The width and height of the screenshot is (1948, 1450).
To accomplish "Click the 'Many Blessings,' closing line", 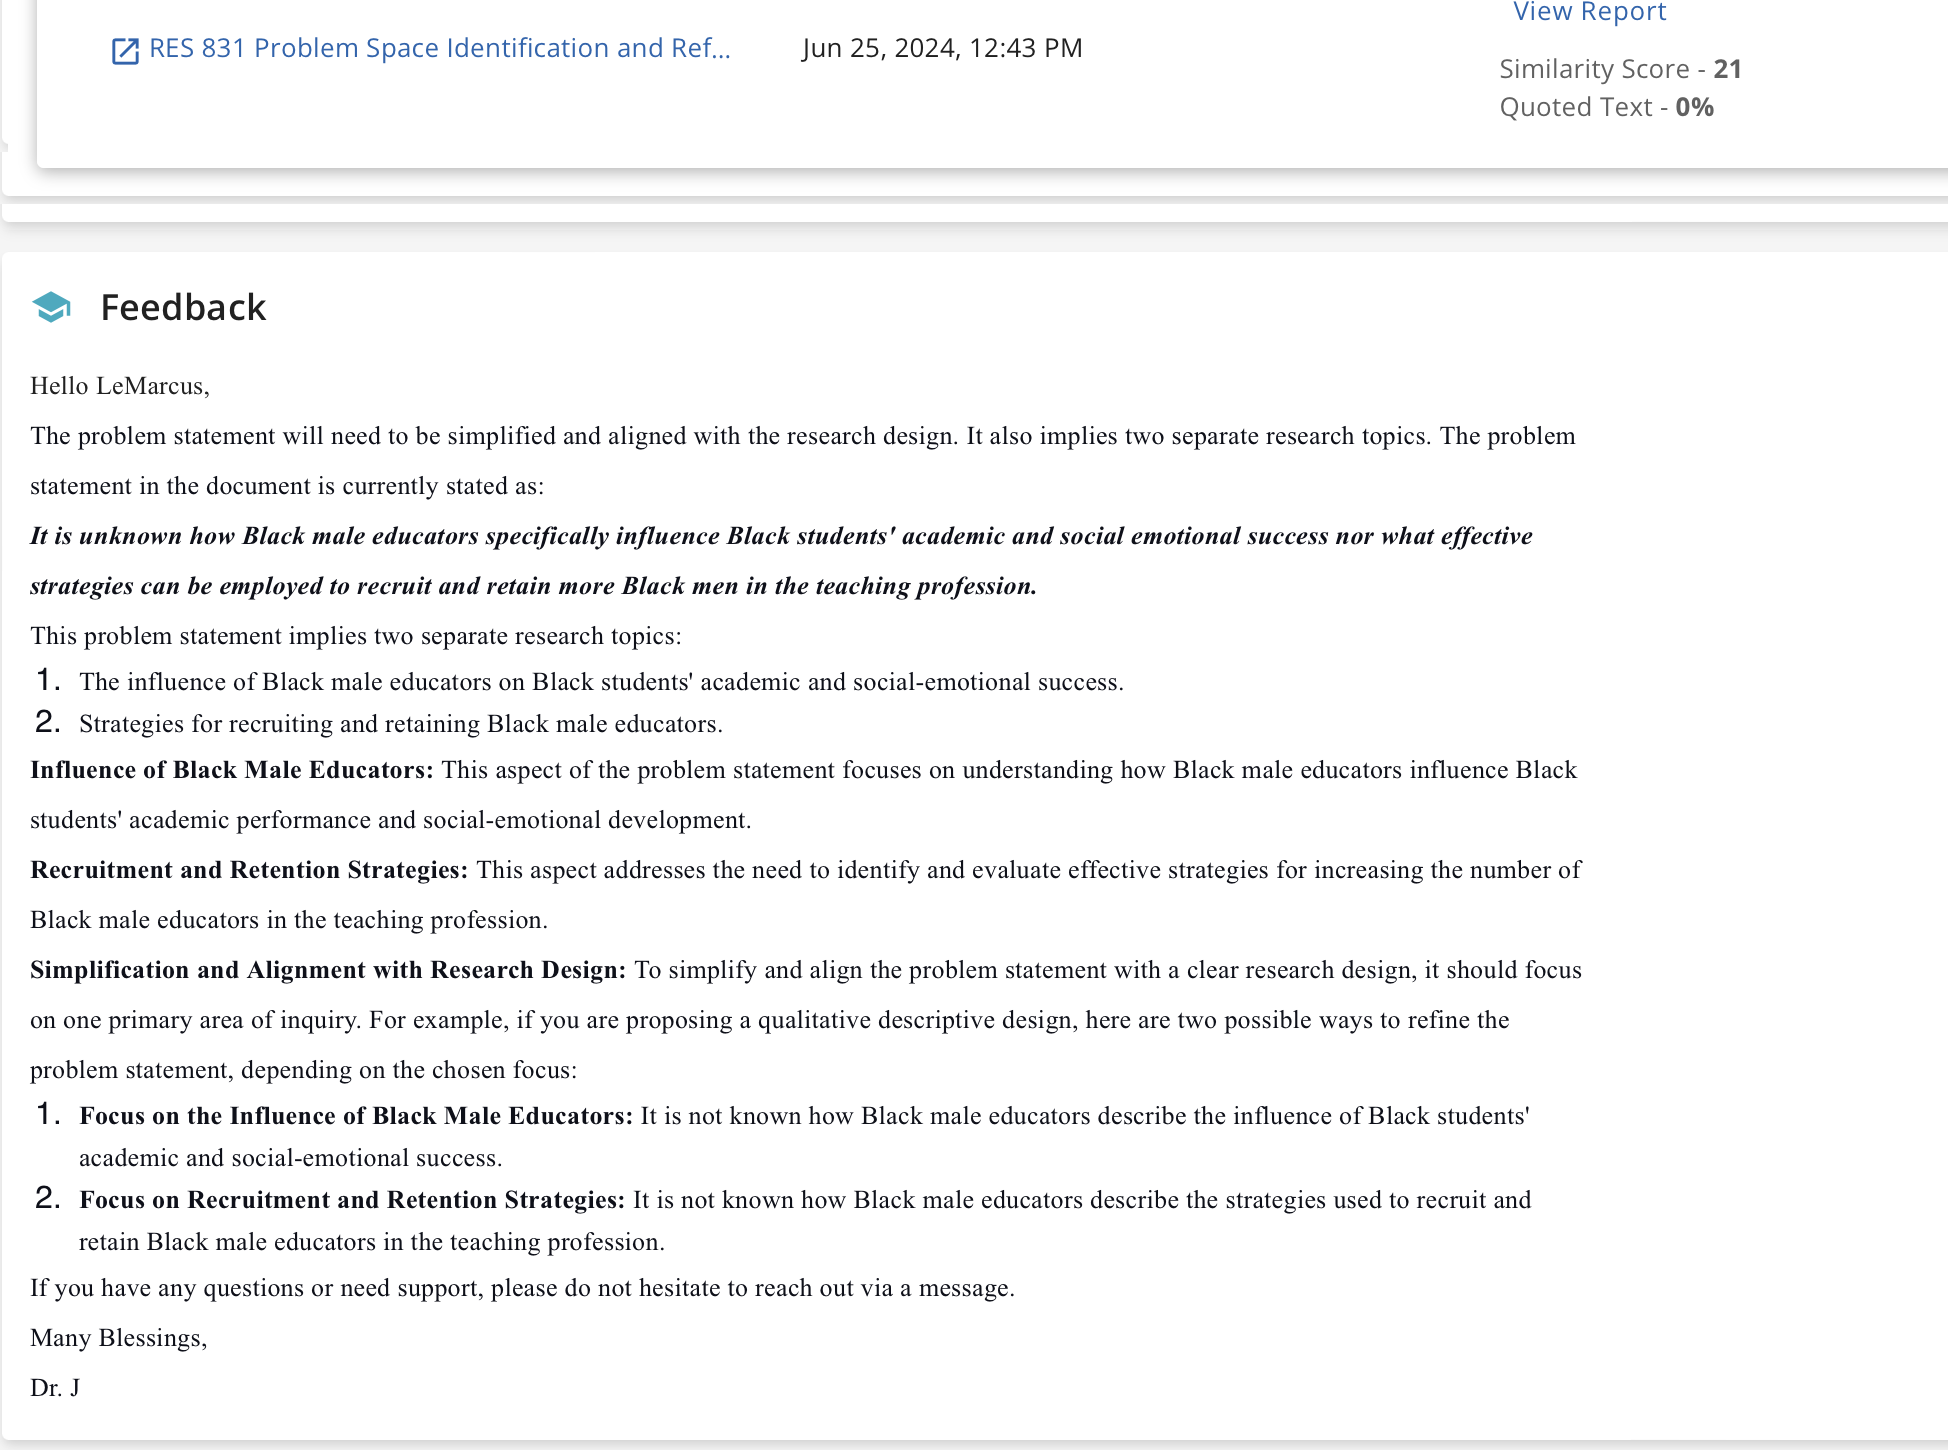I will [x=119, y=1338].
